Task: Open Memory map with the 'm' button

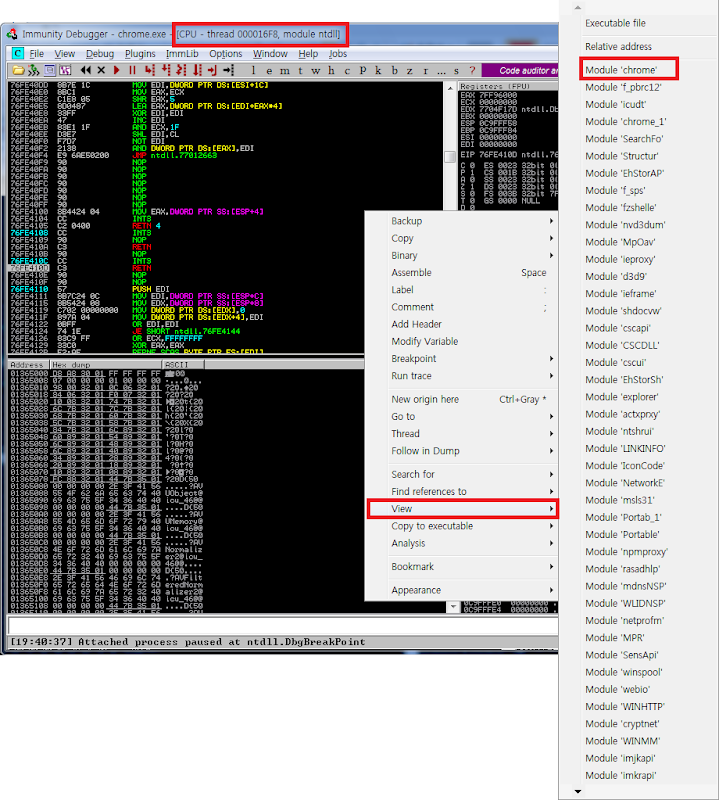Action: tap(285, 70)
